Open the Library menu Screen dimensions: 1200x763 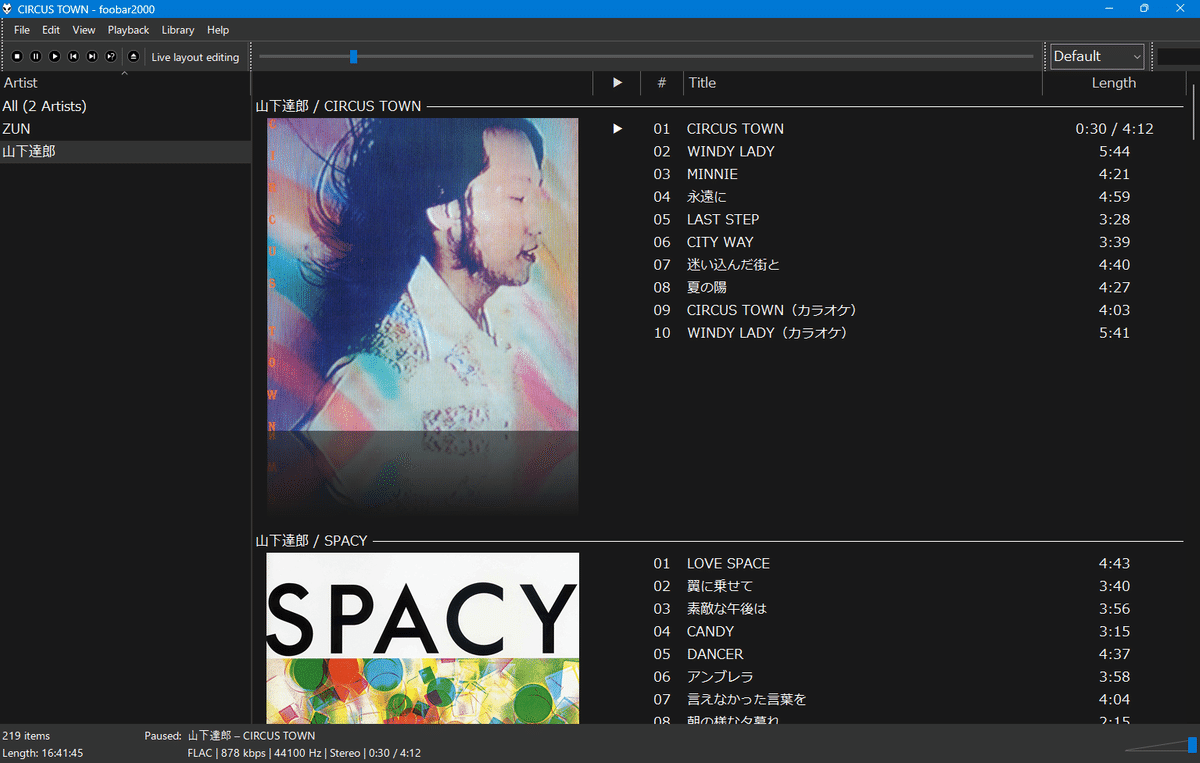point(178,30)
